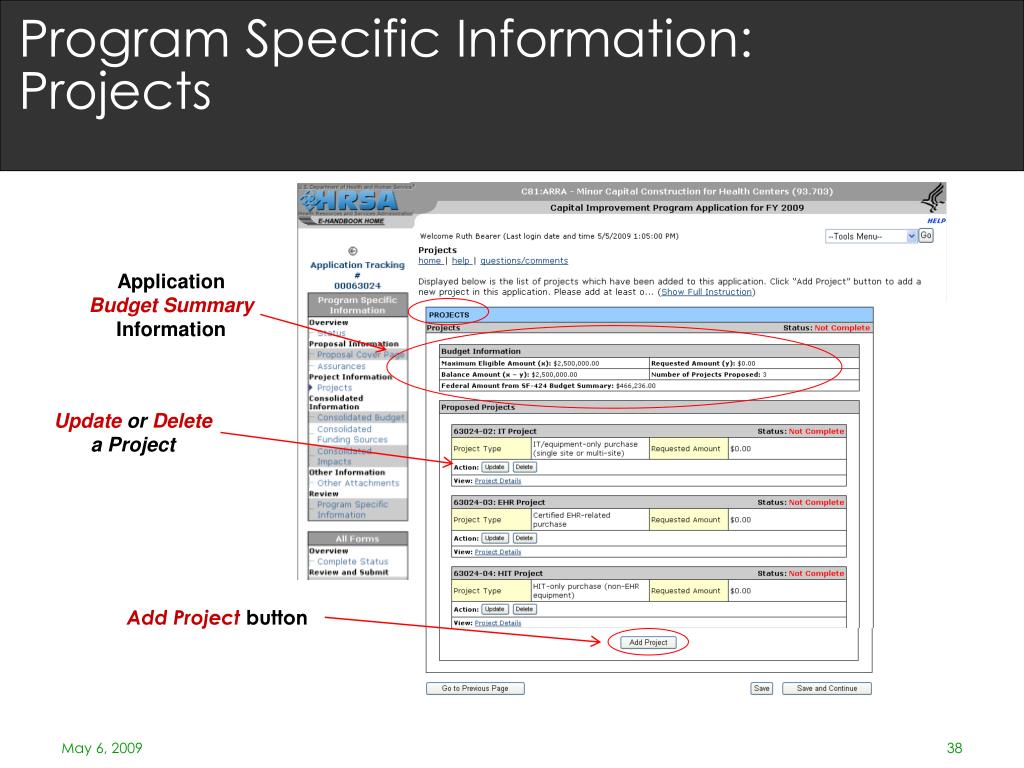Open Program Specific Information under Review
1024x768 pixels.
[353, 509]
